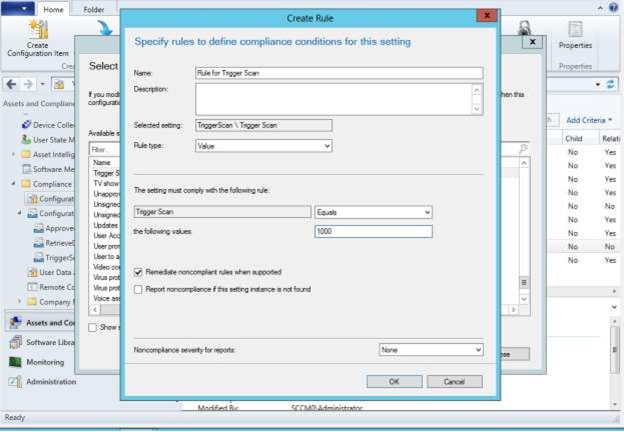Image resolution: width=624 pixels, height=432 pixels.
Task: Click the blue help icon
Action: 614,9
